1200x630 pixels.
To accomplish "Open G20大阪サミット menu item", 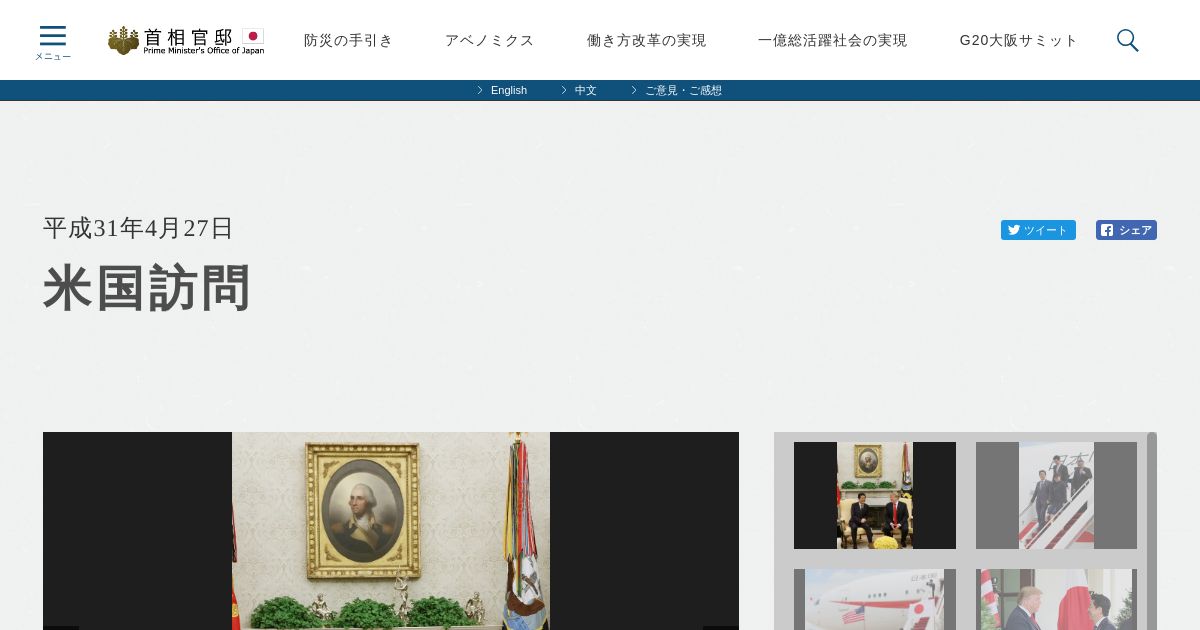I will [x=1019, y=40].
